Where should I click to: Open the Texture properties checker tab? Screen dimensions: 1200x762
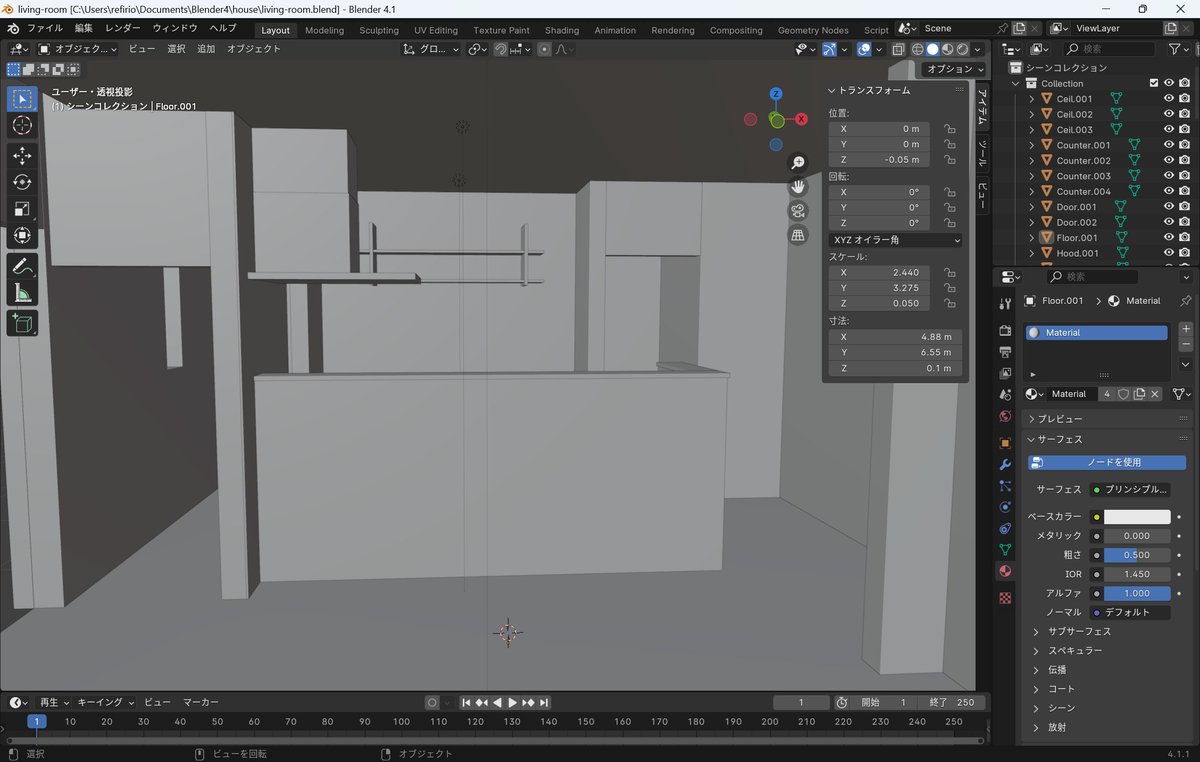tap(1005, 598)
